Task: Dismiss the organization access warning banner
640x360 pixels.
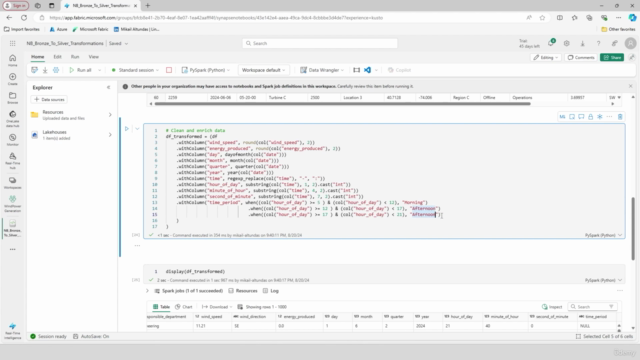Action: click(631, 86)
